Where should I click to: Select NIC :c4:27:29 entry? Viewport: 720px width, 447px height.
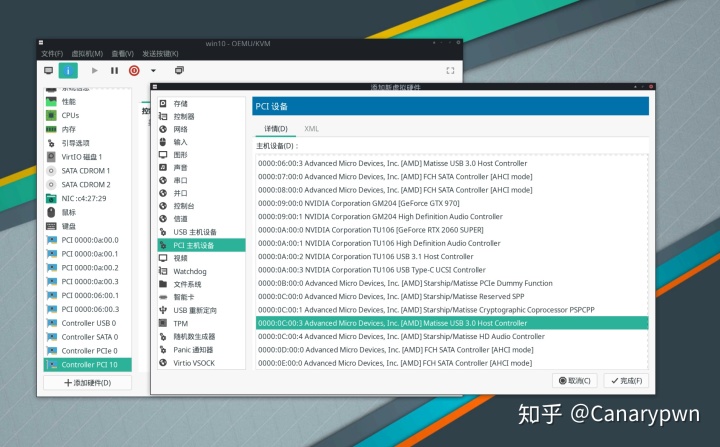[87, 198]
